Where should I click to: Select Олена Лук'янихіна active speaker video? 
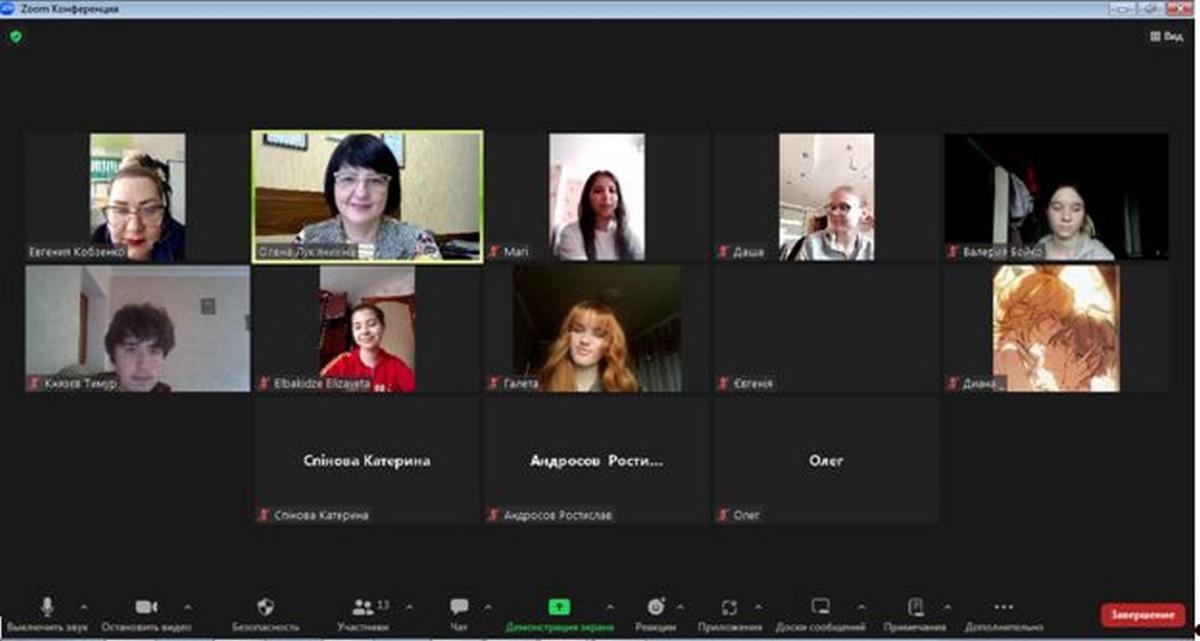367,197
